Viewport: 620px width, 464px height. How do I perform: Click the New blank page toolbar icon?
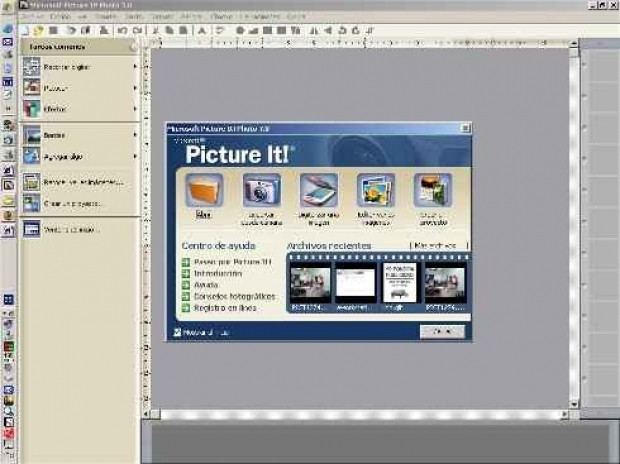pos(25,30)
